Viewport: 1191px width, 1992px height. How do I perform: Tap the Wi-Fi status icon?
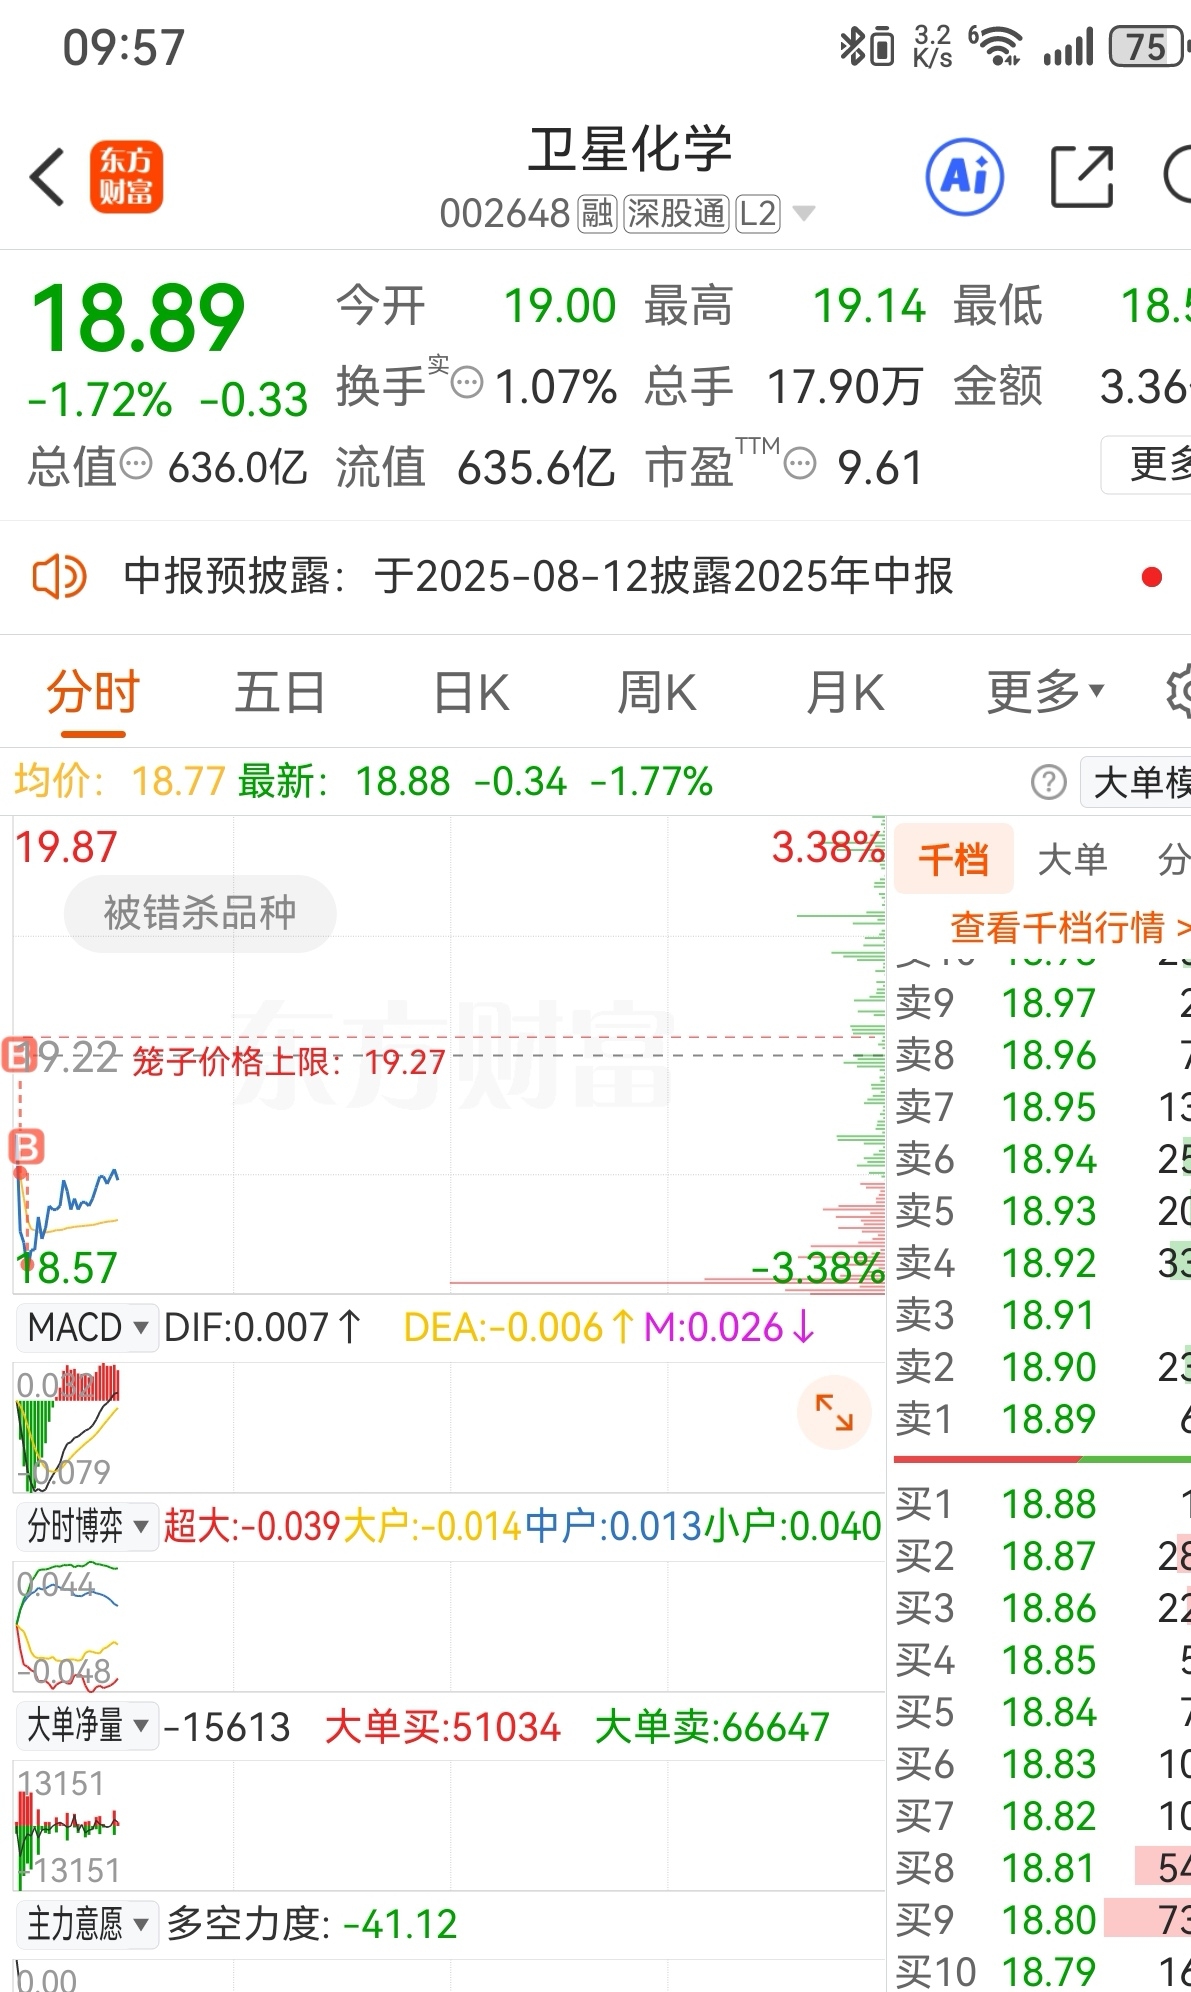994,46
